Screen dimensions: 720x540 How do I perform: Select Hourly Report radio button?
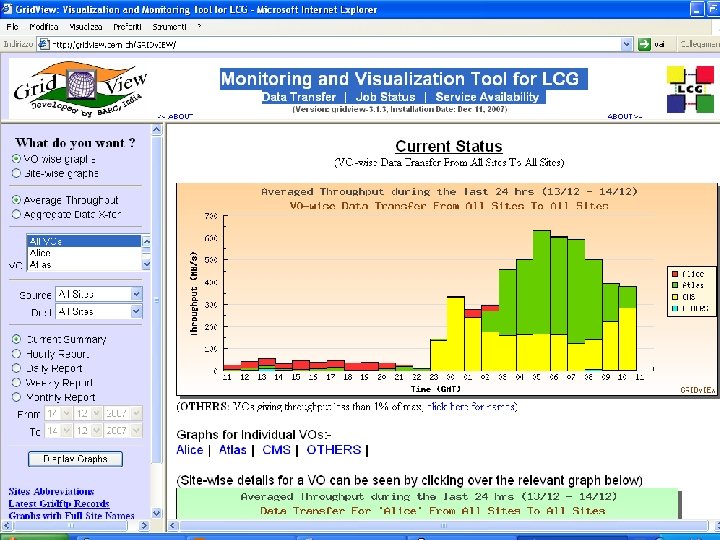(16, 354)
